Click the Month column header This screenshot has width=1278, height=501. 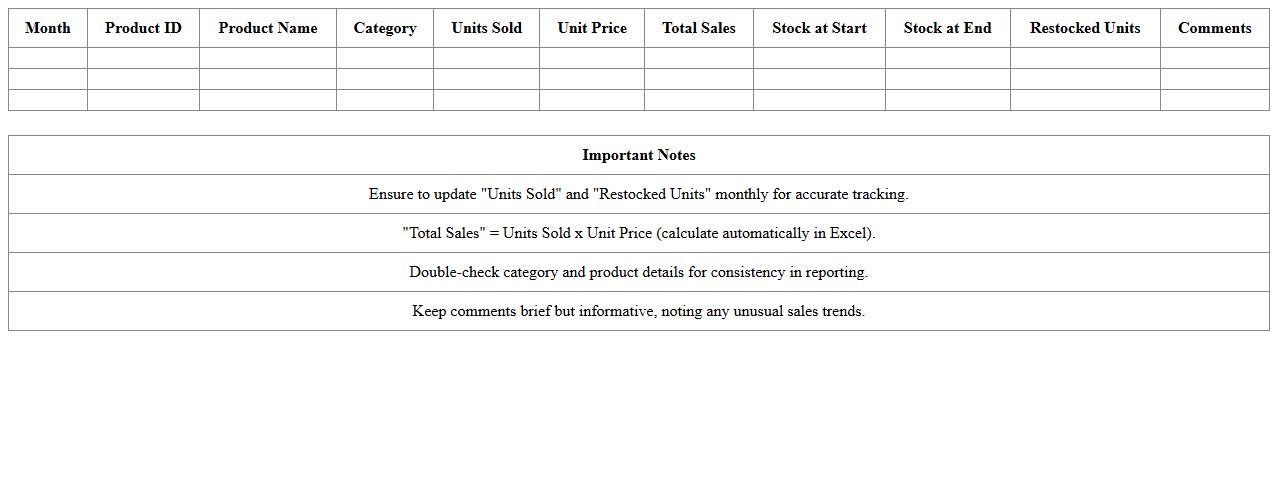48,28
